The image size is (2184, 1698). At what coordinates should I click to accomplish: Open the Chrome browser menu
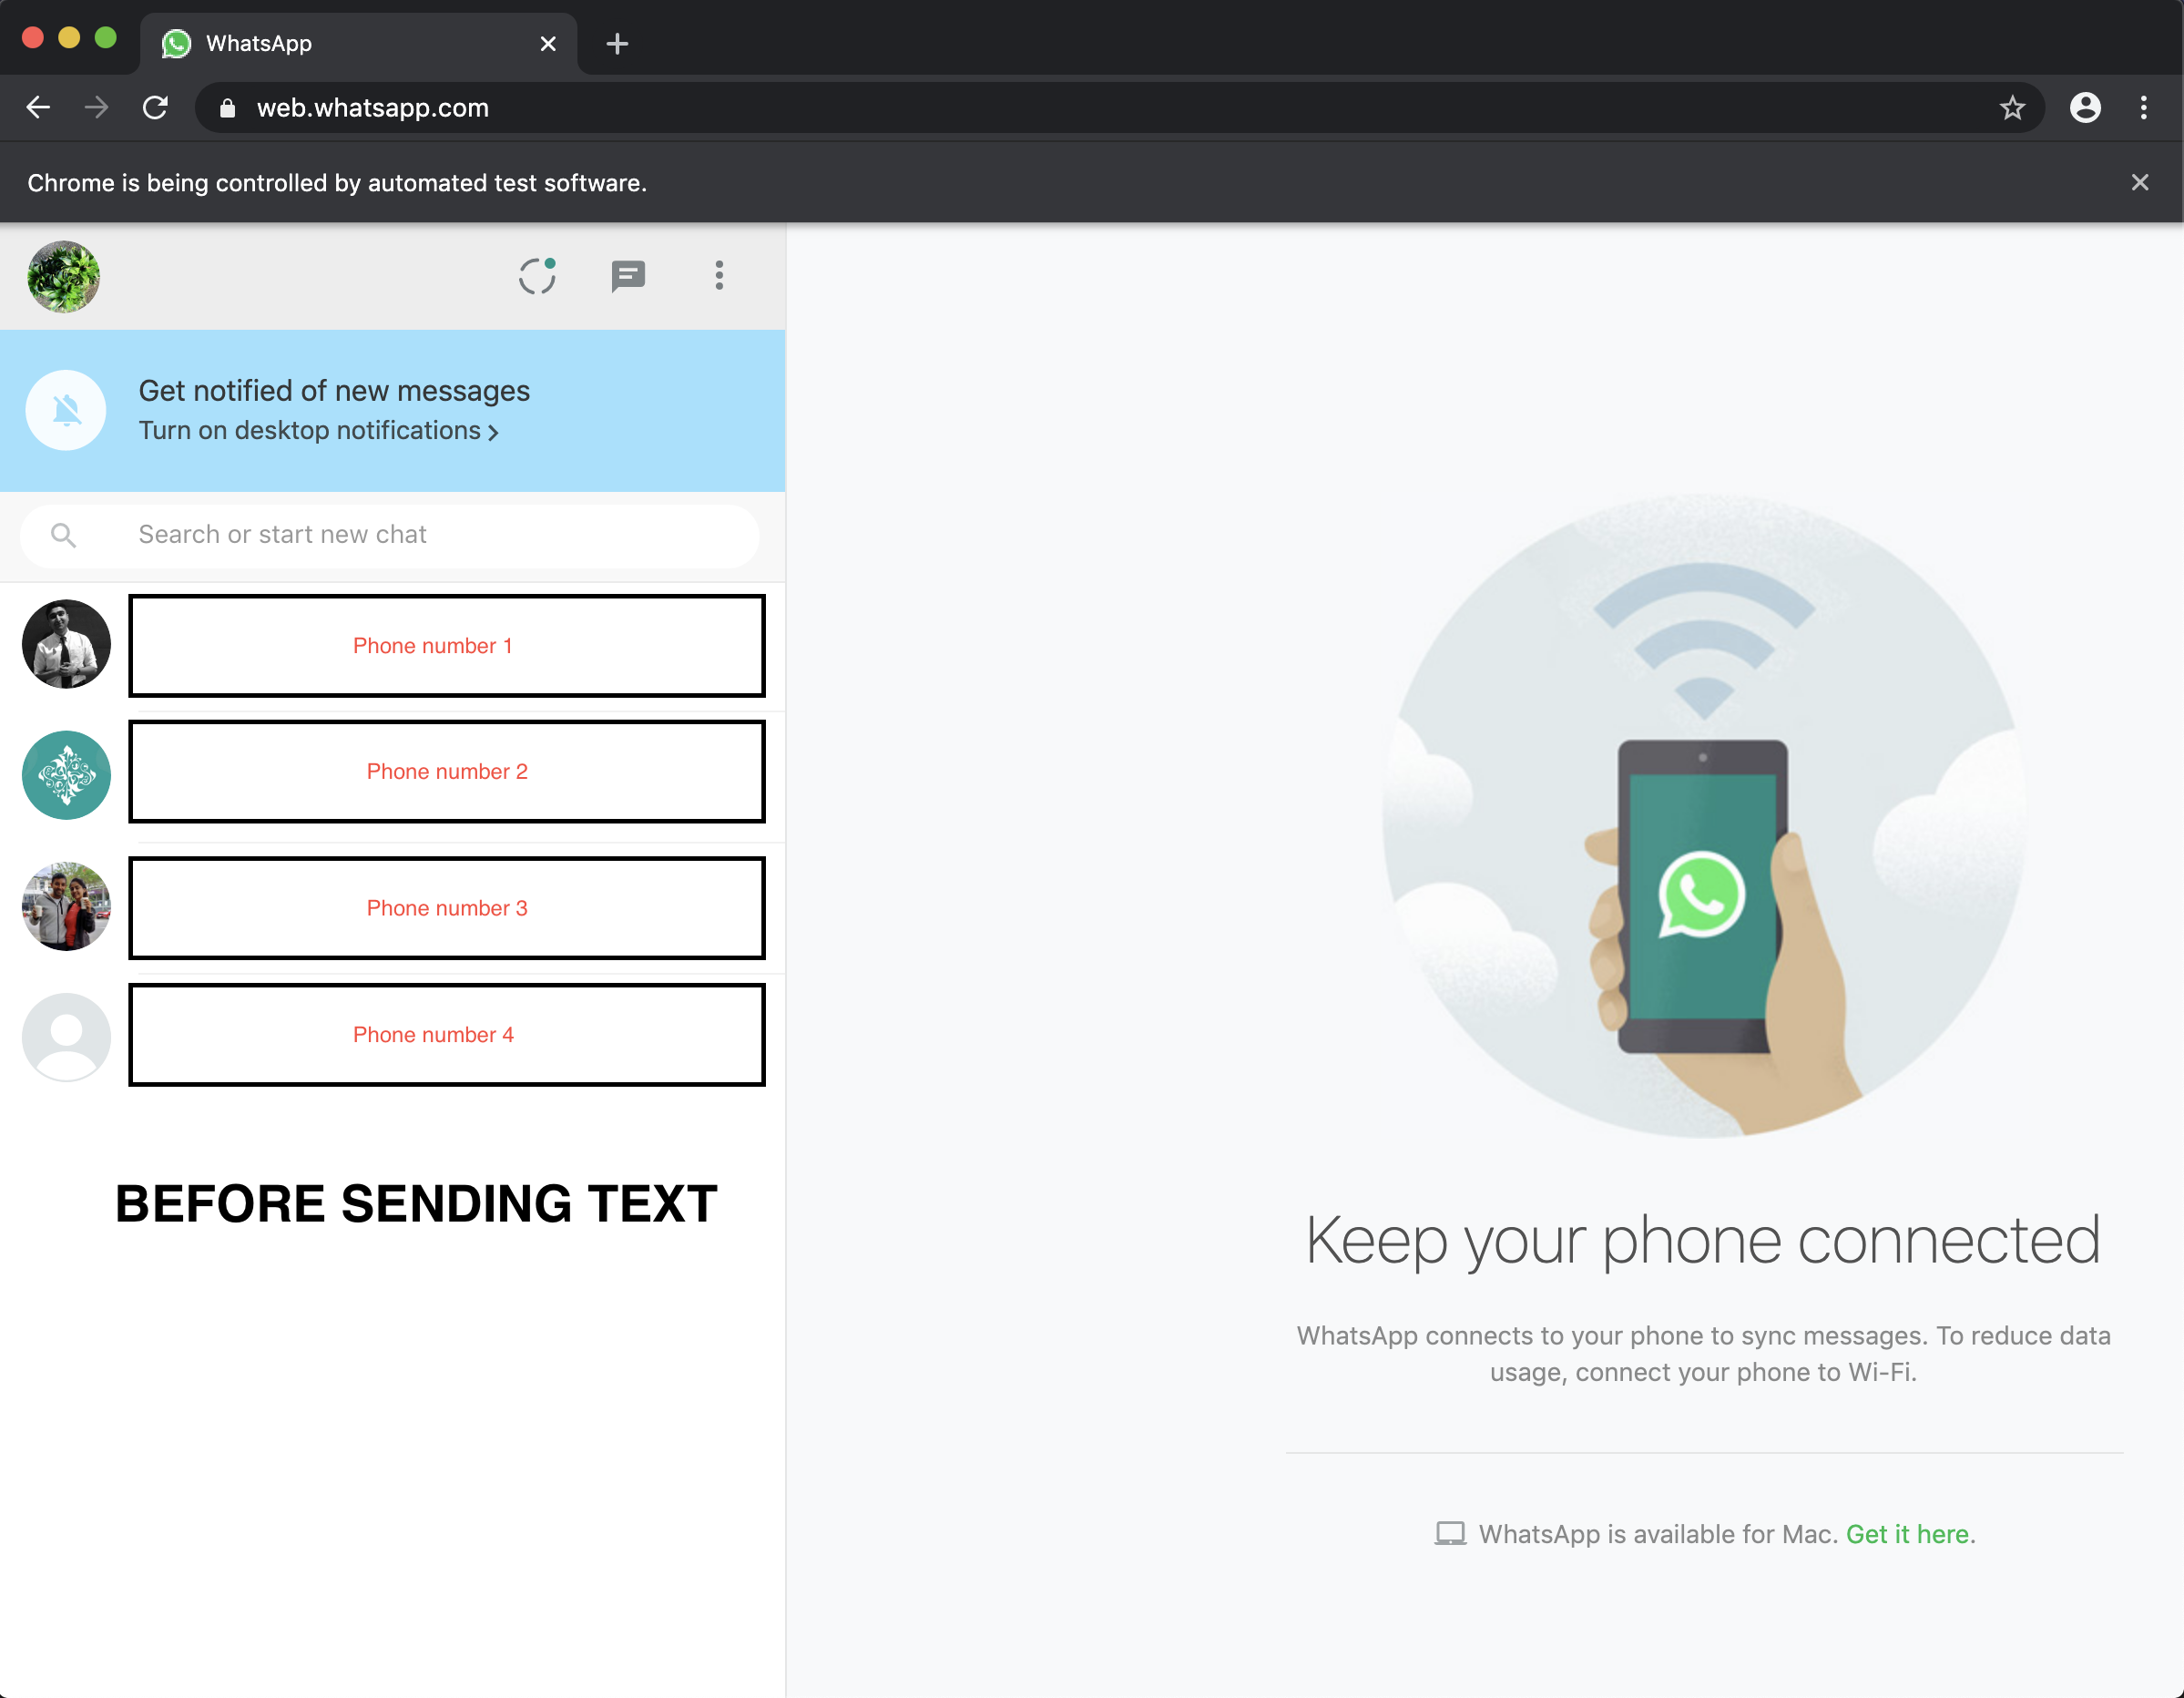[x=2143, y=107]
